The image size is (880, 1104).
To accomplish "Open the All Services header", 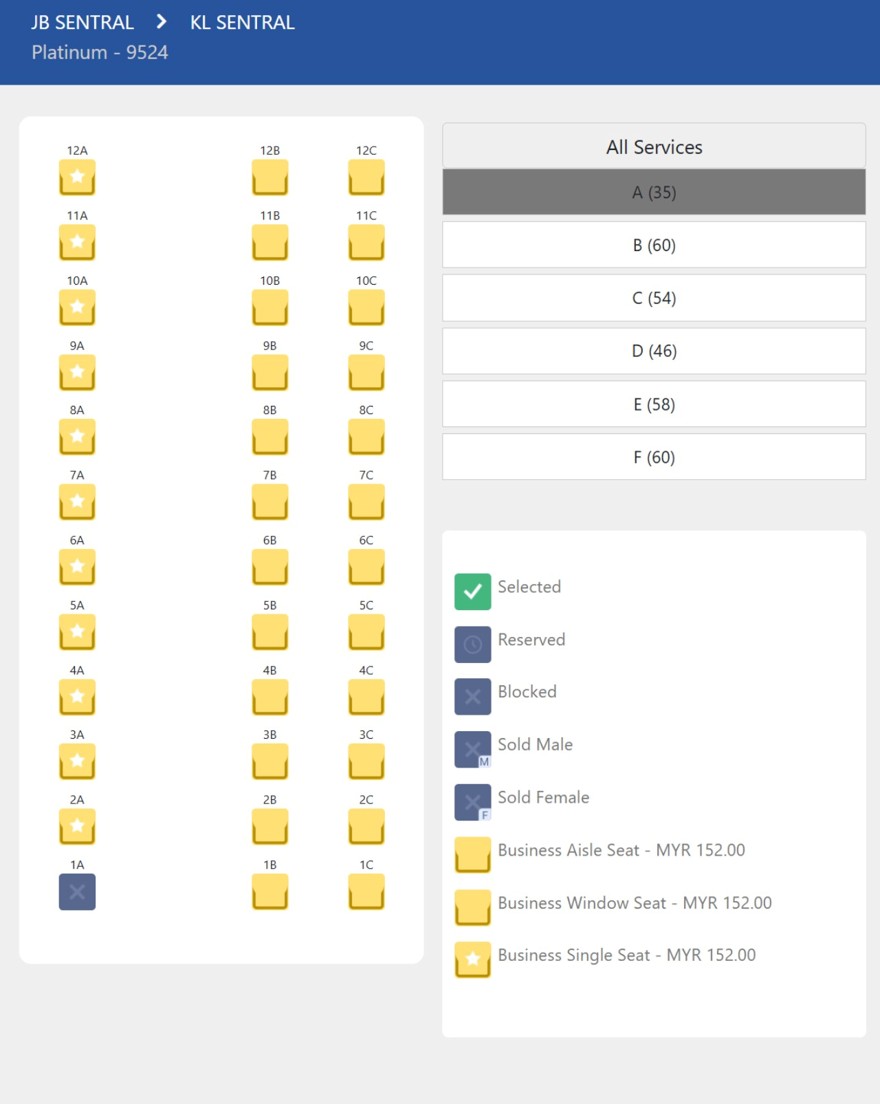I will tap(654, 146).
